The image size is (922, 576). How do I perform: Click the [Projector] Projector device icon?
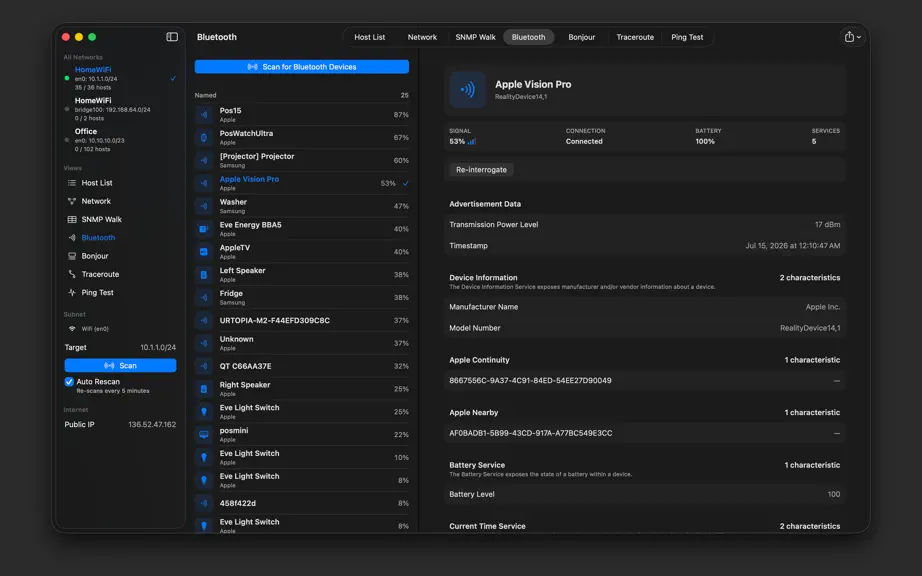click(x=204, y=160)
